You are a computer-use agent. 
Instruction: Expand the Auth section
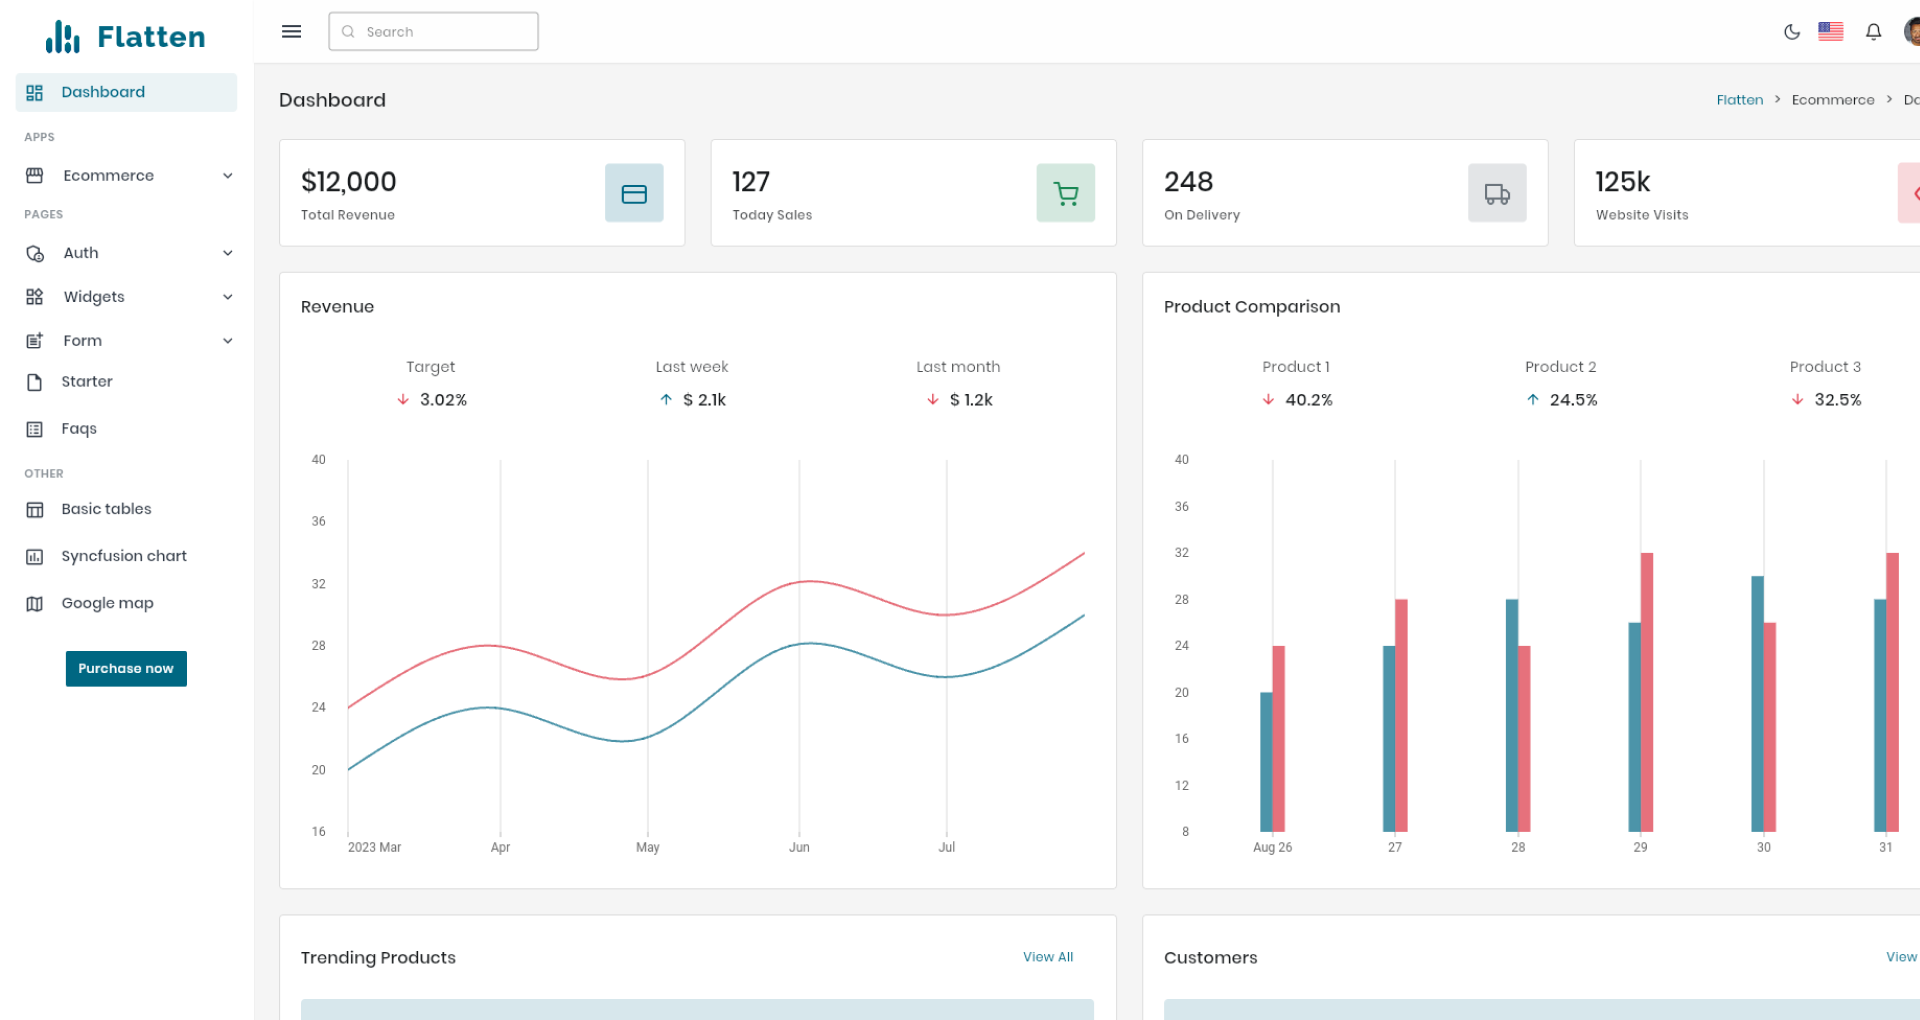[x=228, y=253]
